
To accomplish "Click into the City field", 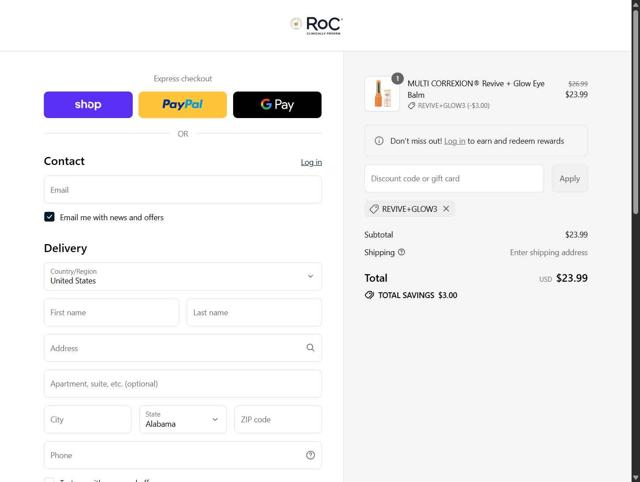I will [x=87, y=419].
